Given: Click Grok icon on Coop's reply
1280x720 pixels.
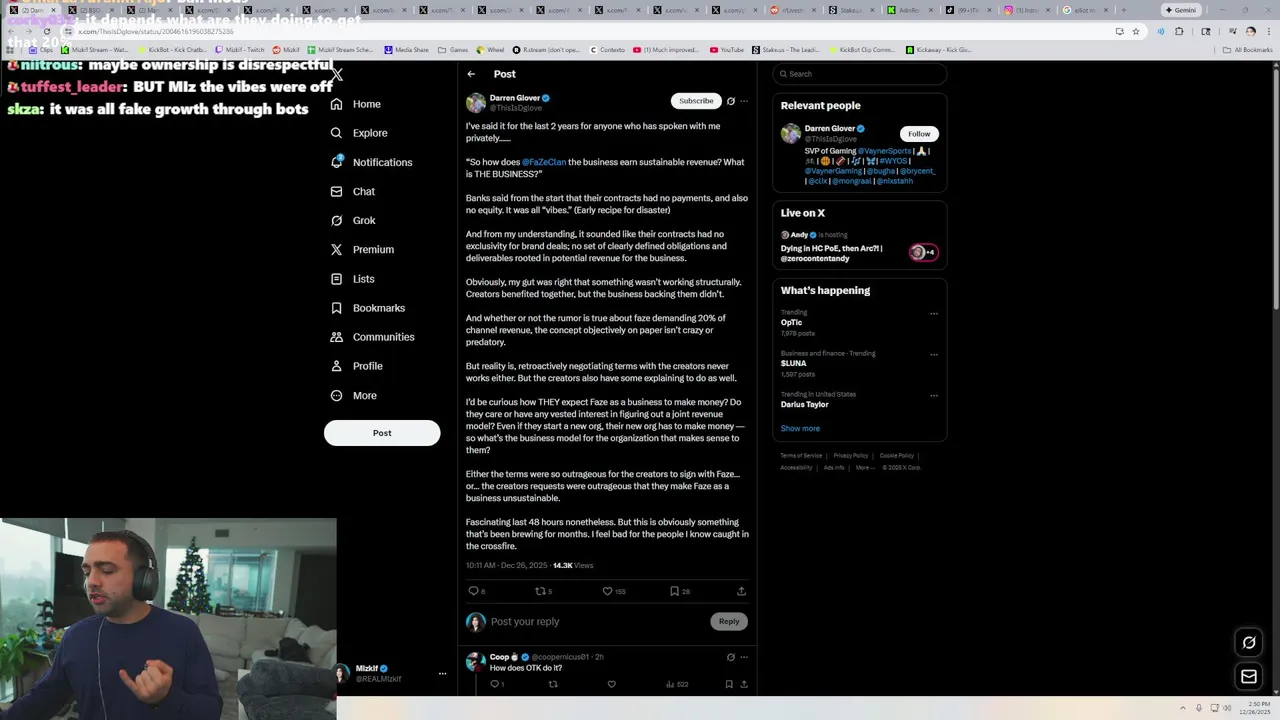Looking at the screenshot, I should pyautogui.click(x=731, y=657).
